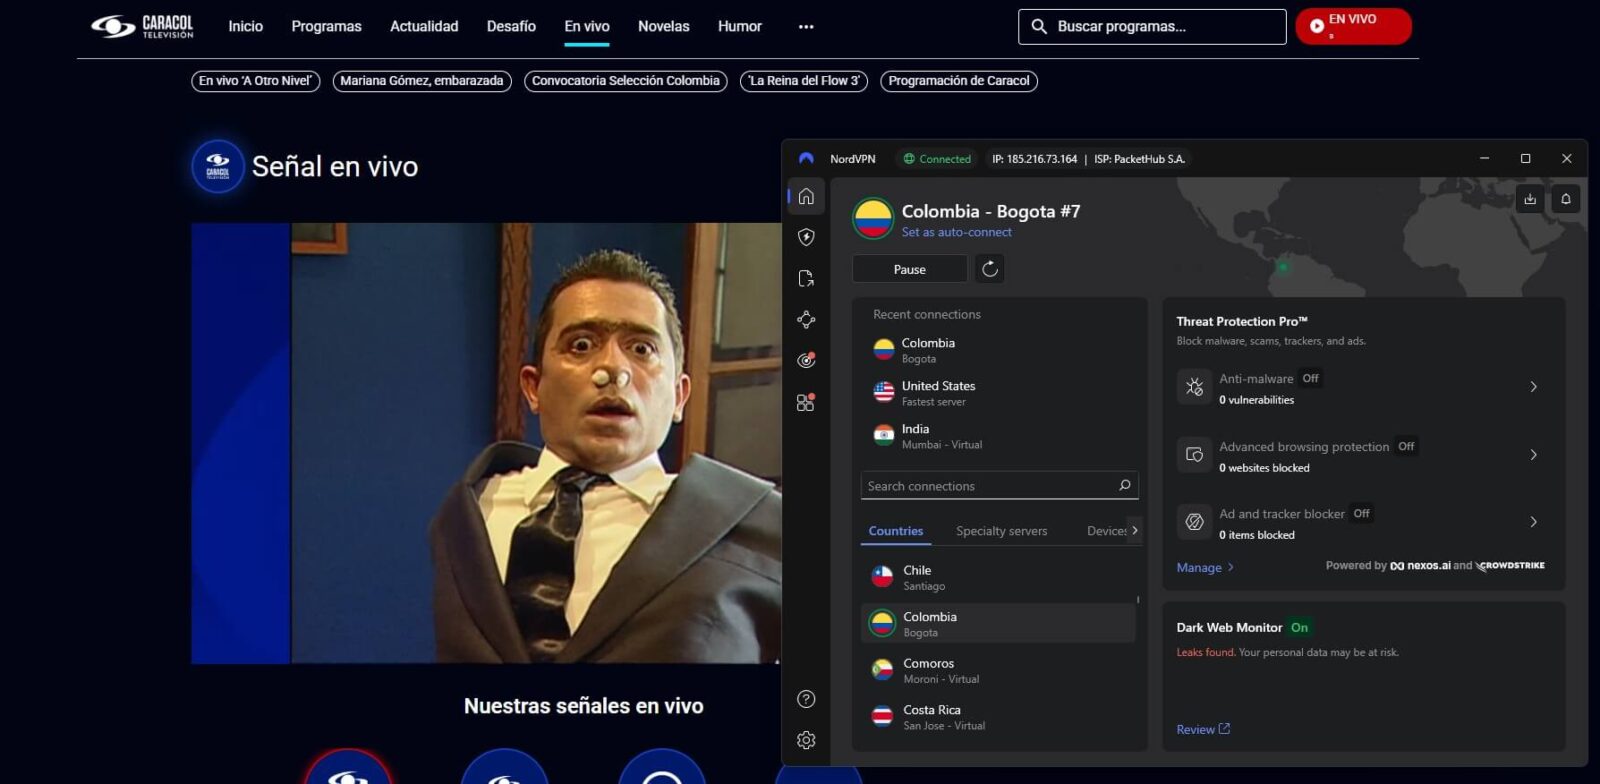Click the Caracol Televisión logo
The image size is (1600, 784).
[x=142, y=26]
